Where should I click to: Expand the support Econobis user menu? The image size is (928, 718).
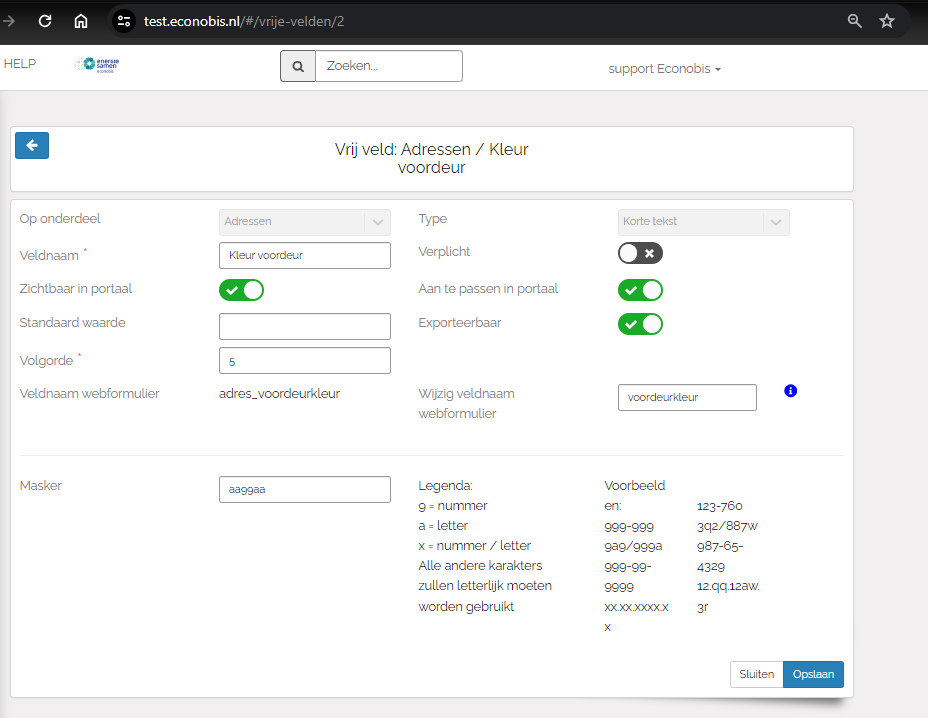(x=664, y=69)
